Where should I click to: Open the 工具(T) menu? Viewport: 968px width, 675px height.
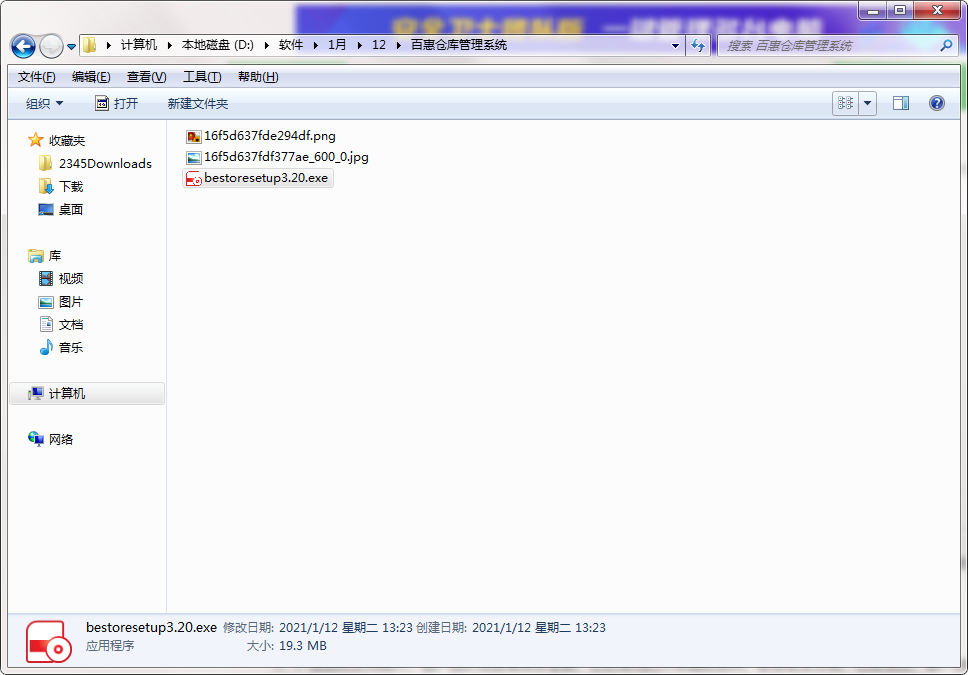(x=201, y=77)
